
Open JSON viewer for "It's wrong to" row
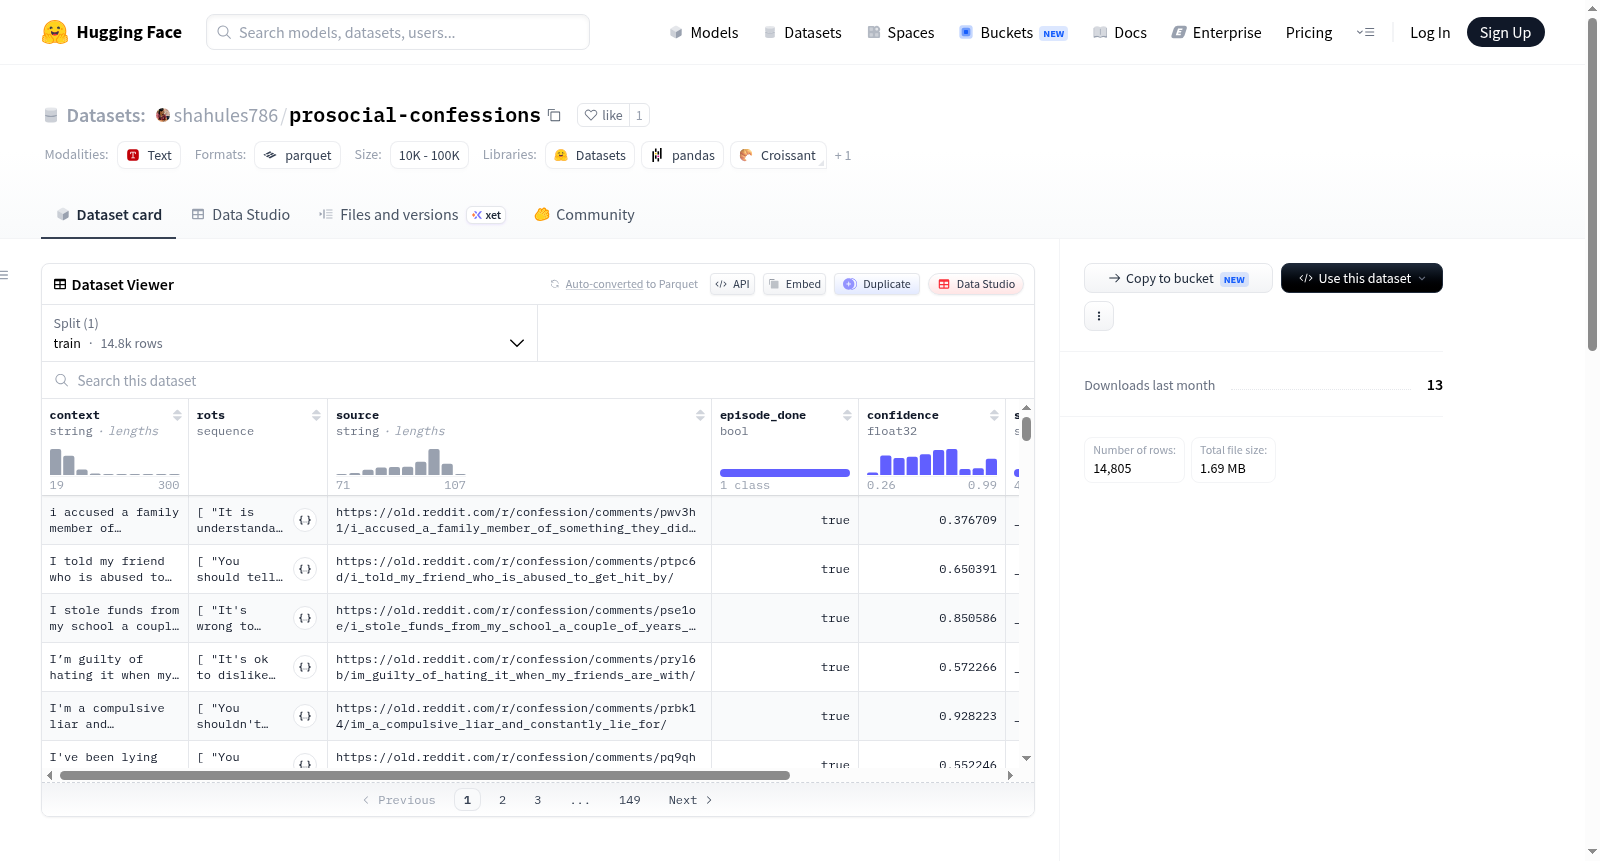click(x=305, y=618)
